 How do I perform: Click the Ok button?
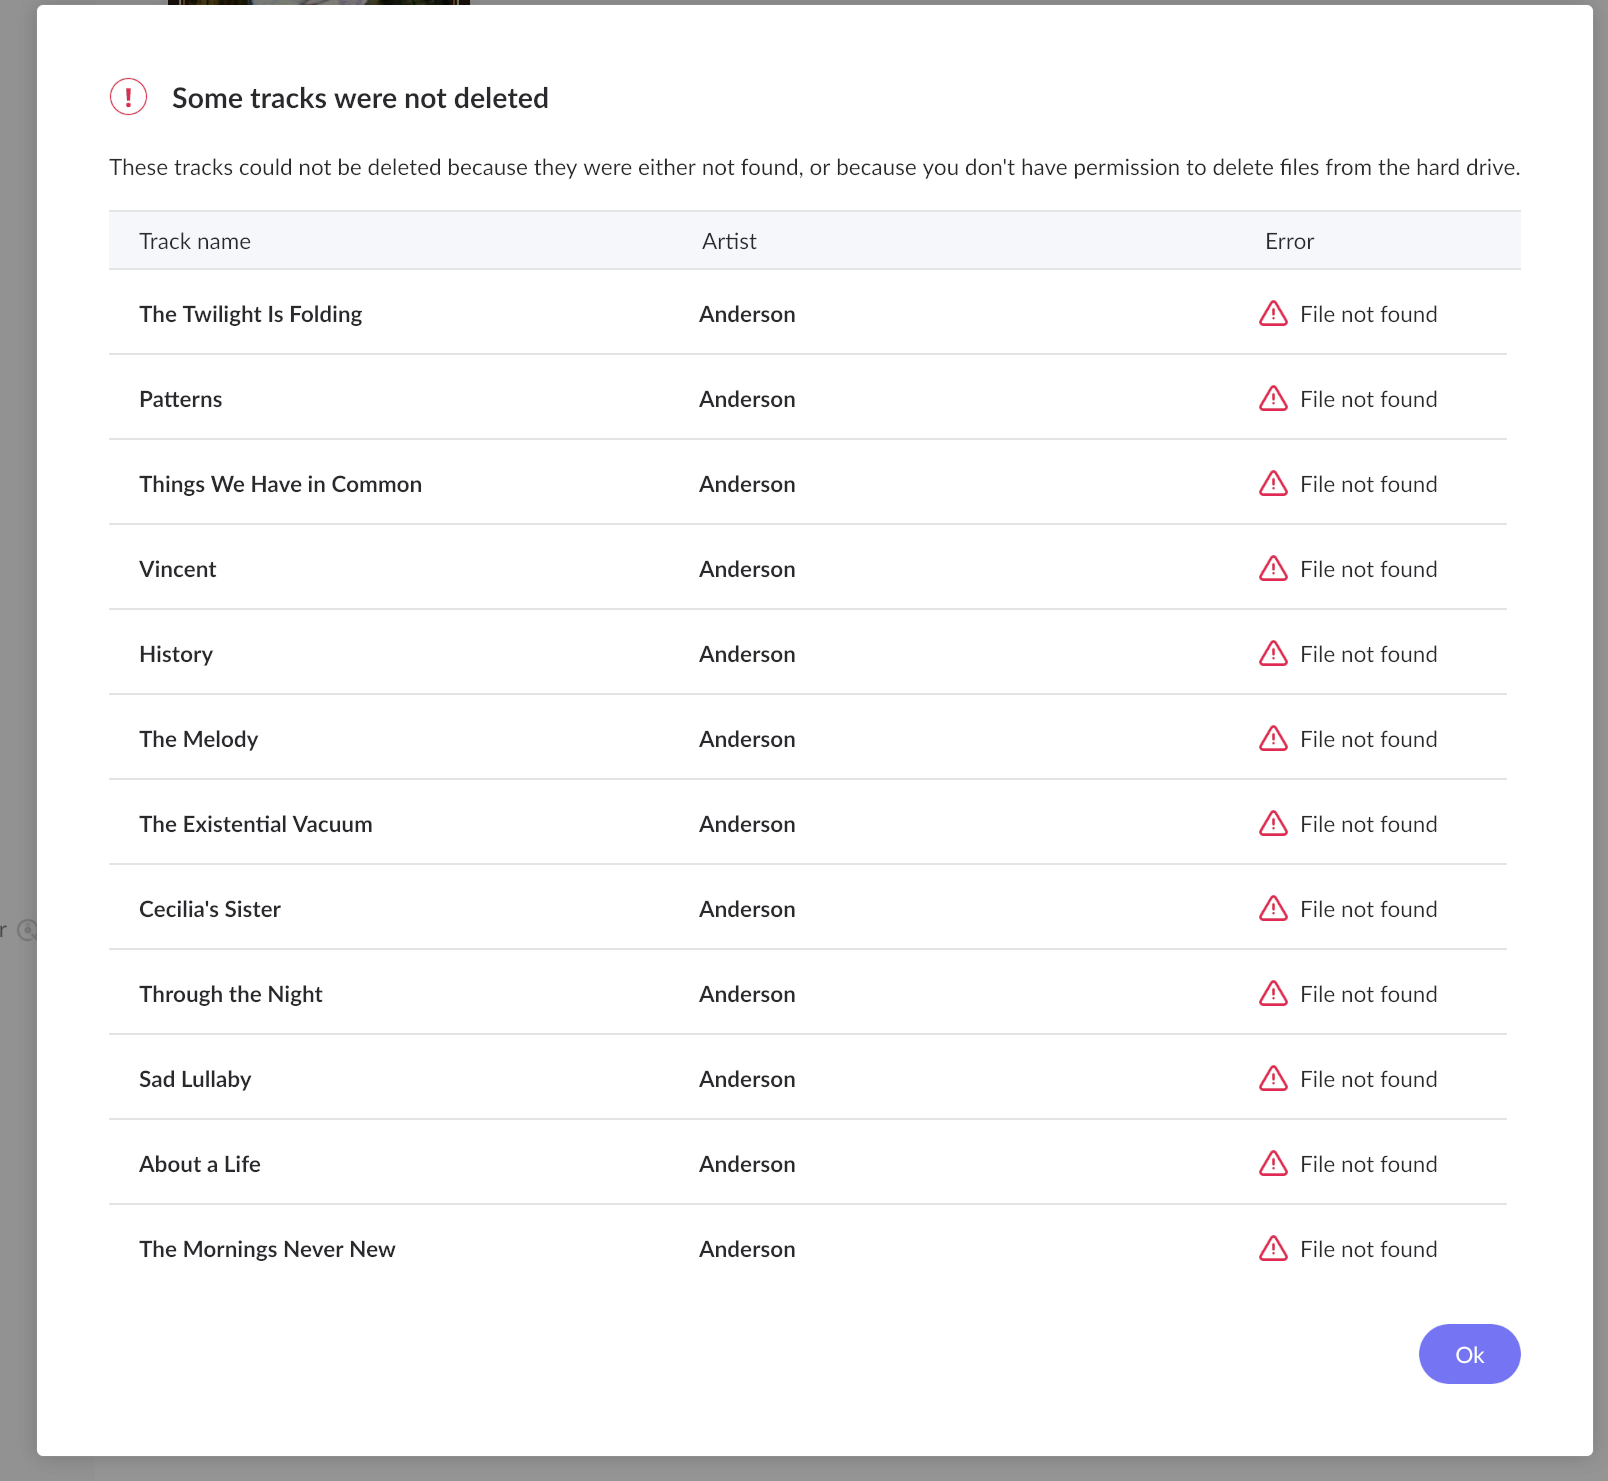tap(1469, 1354)
